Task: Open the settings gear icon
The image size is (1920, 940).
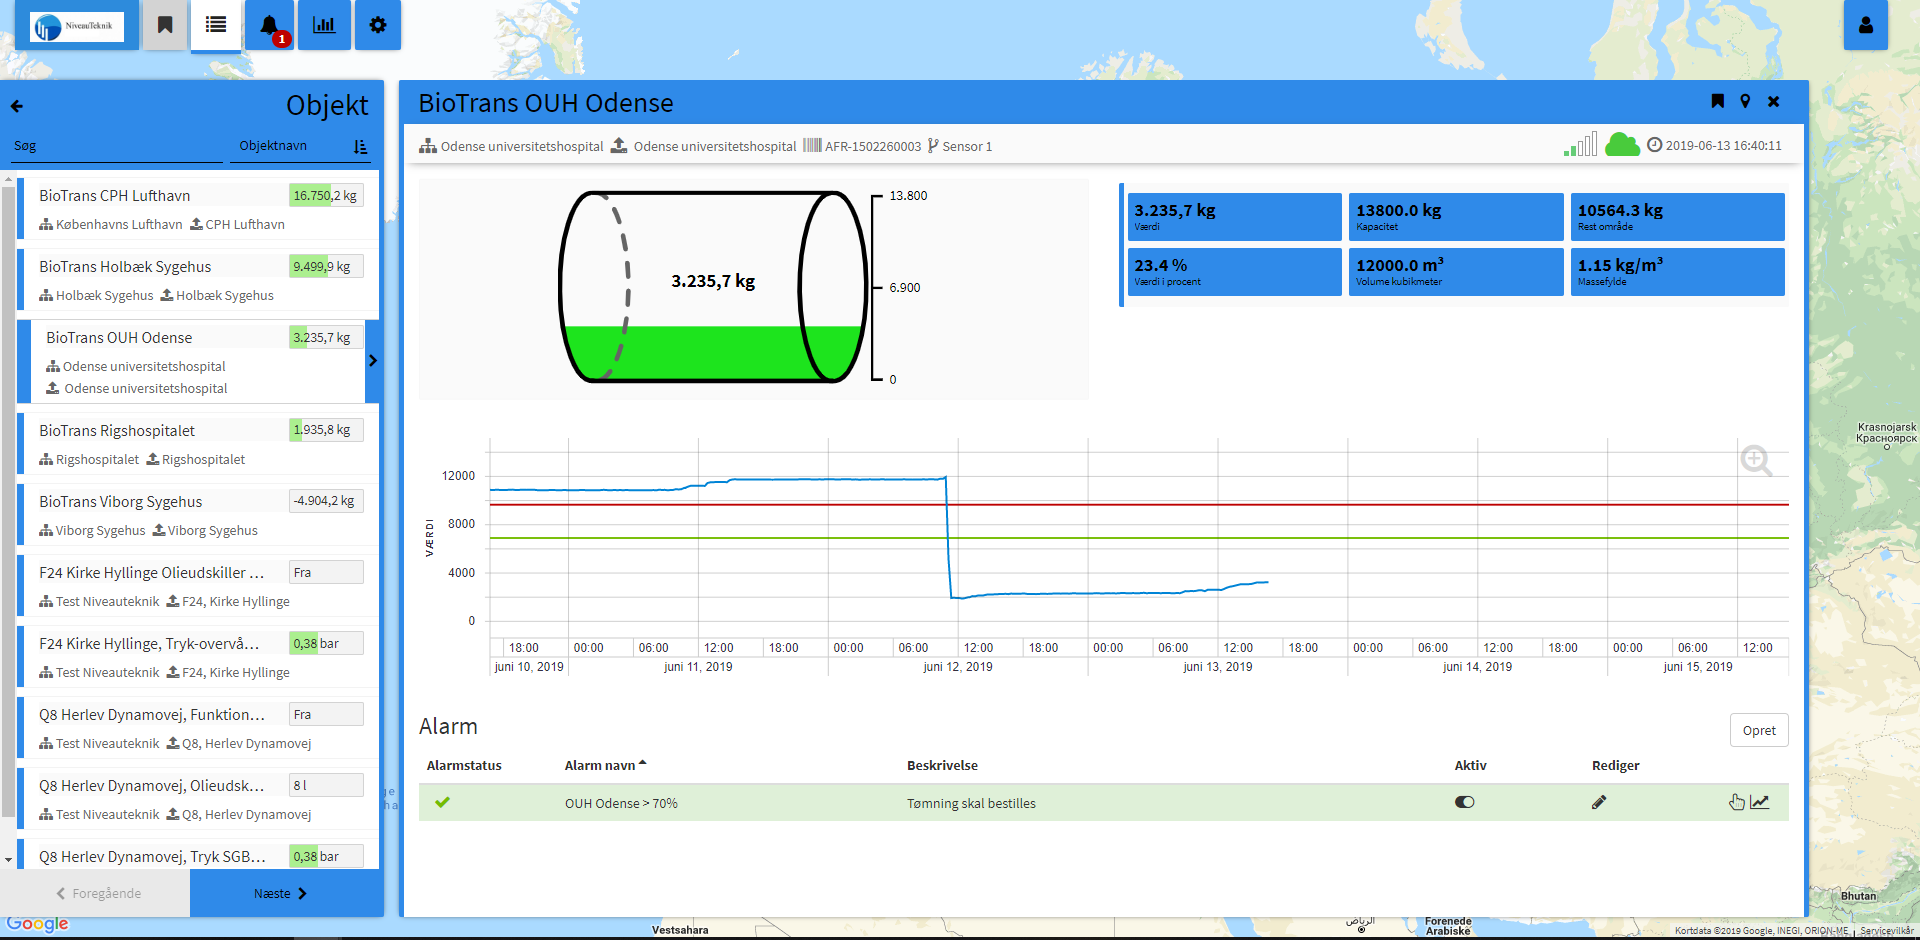Action: 378,25
